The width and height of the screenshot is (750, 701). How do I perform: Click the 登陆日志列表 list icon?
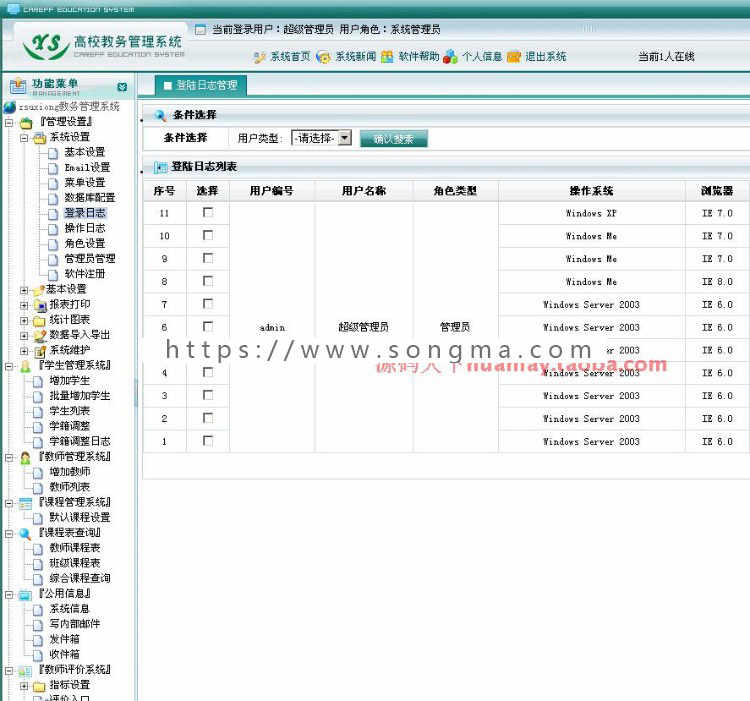[x=160, y=167]
